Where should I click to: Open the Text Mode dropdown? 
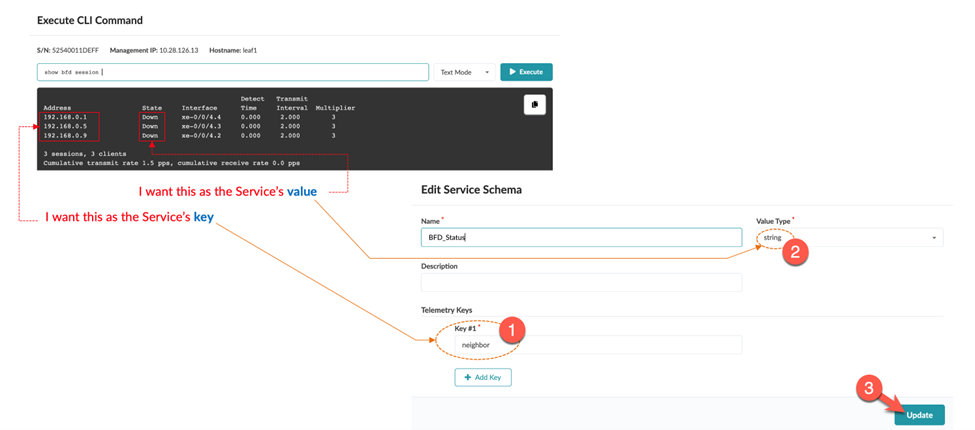pos(465,72)
